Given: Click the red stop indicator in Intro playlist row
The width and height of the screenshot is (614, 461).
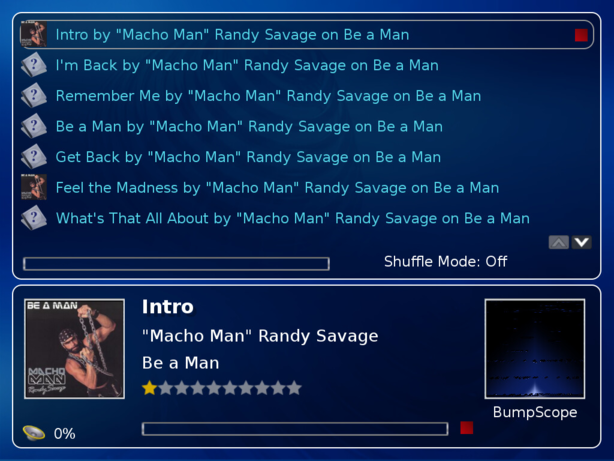Looking at the screenshot, I should (581, 35).
